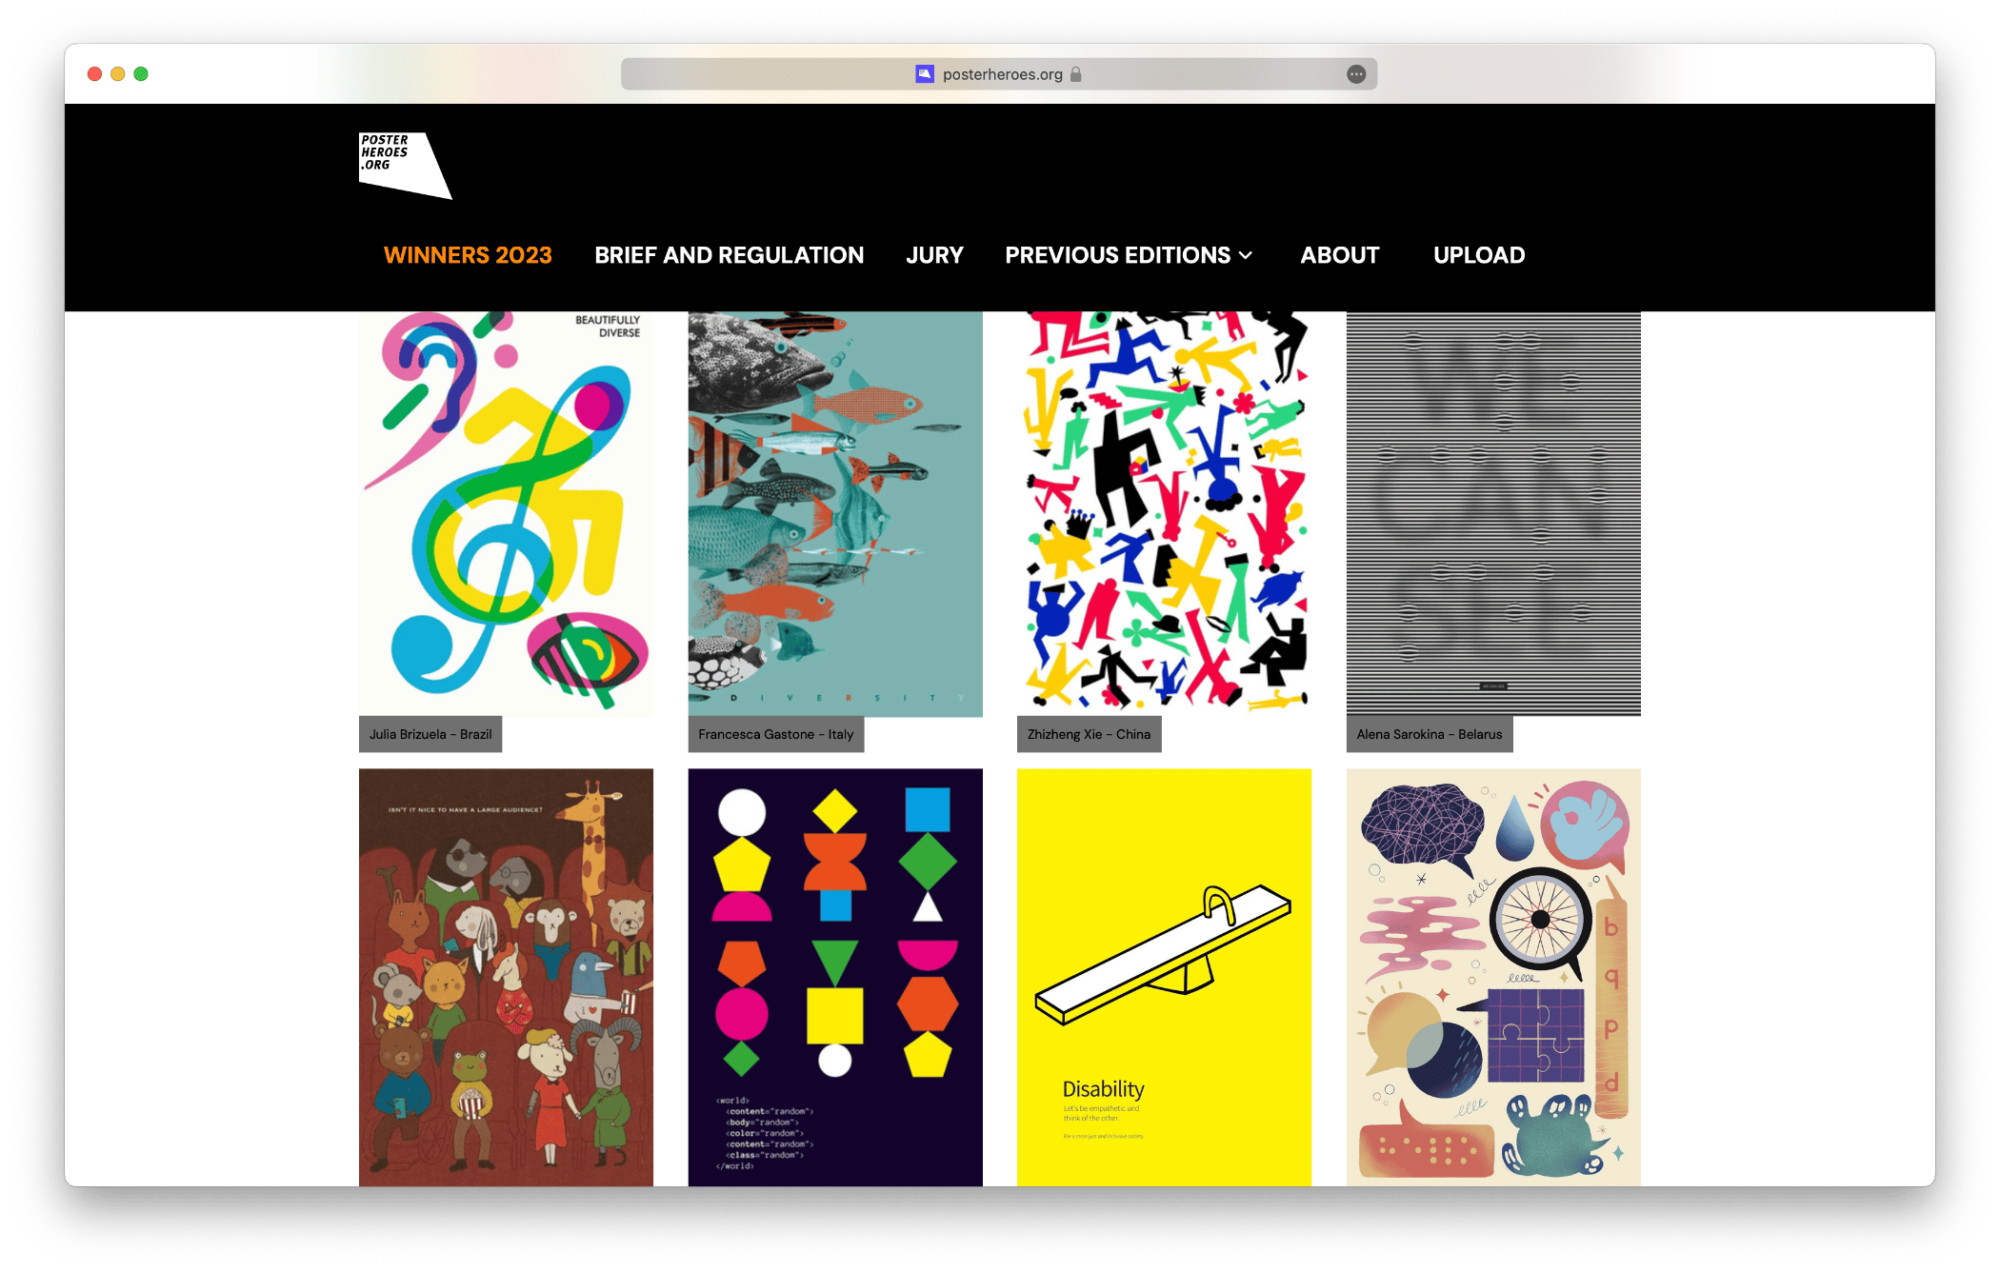This screenshot has height=1272, width=2000.
Task: Open the Winners 2023 page
Action: 468,255
